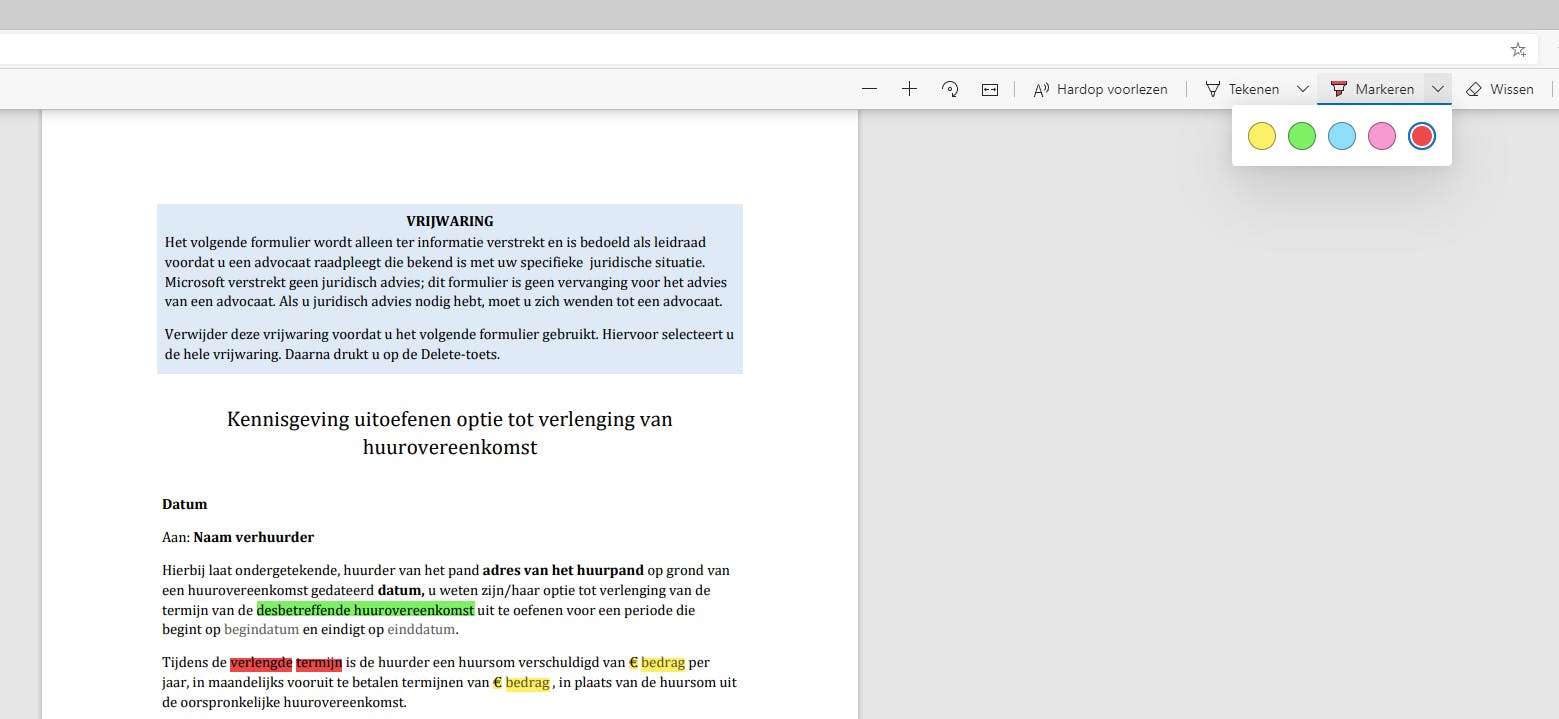
Task: Click the Wissen eraser icon
Action: 1473,88
